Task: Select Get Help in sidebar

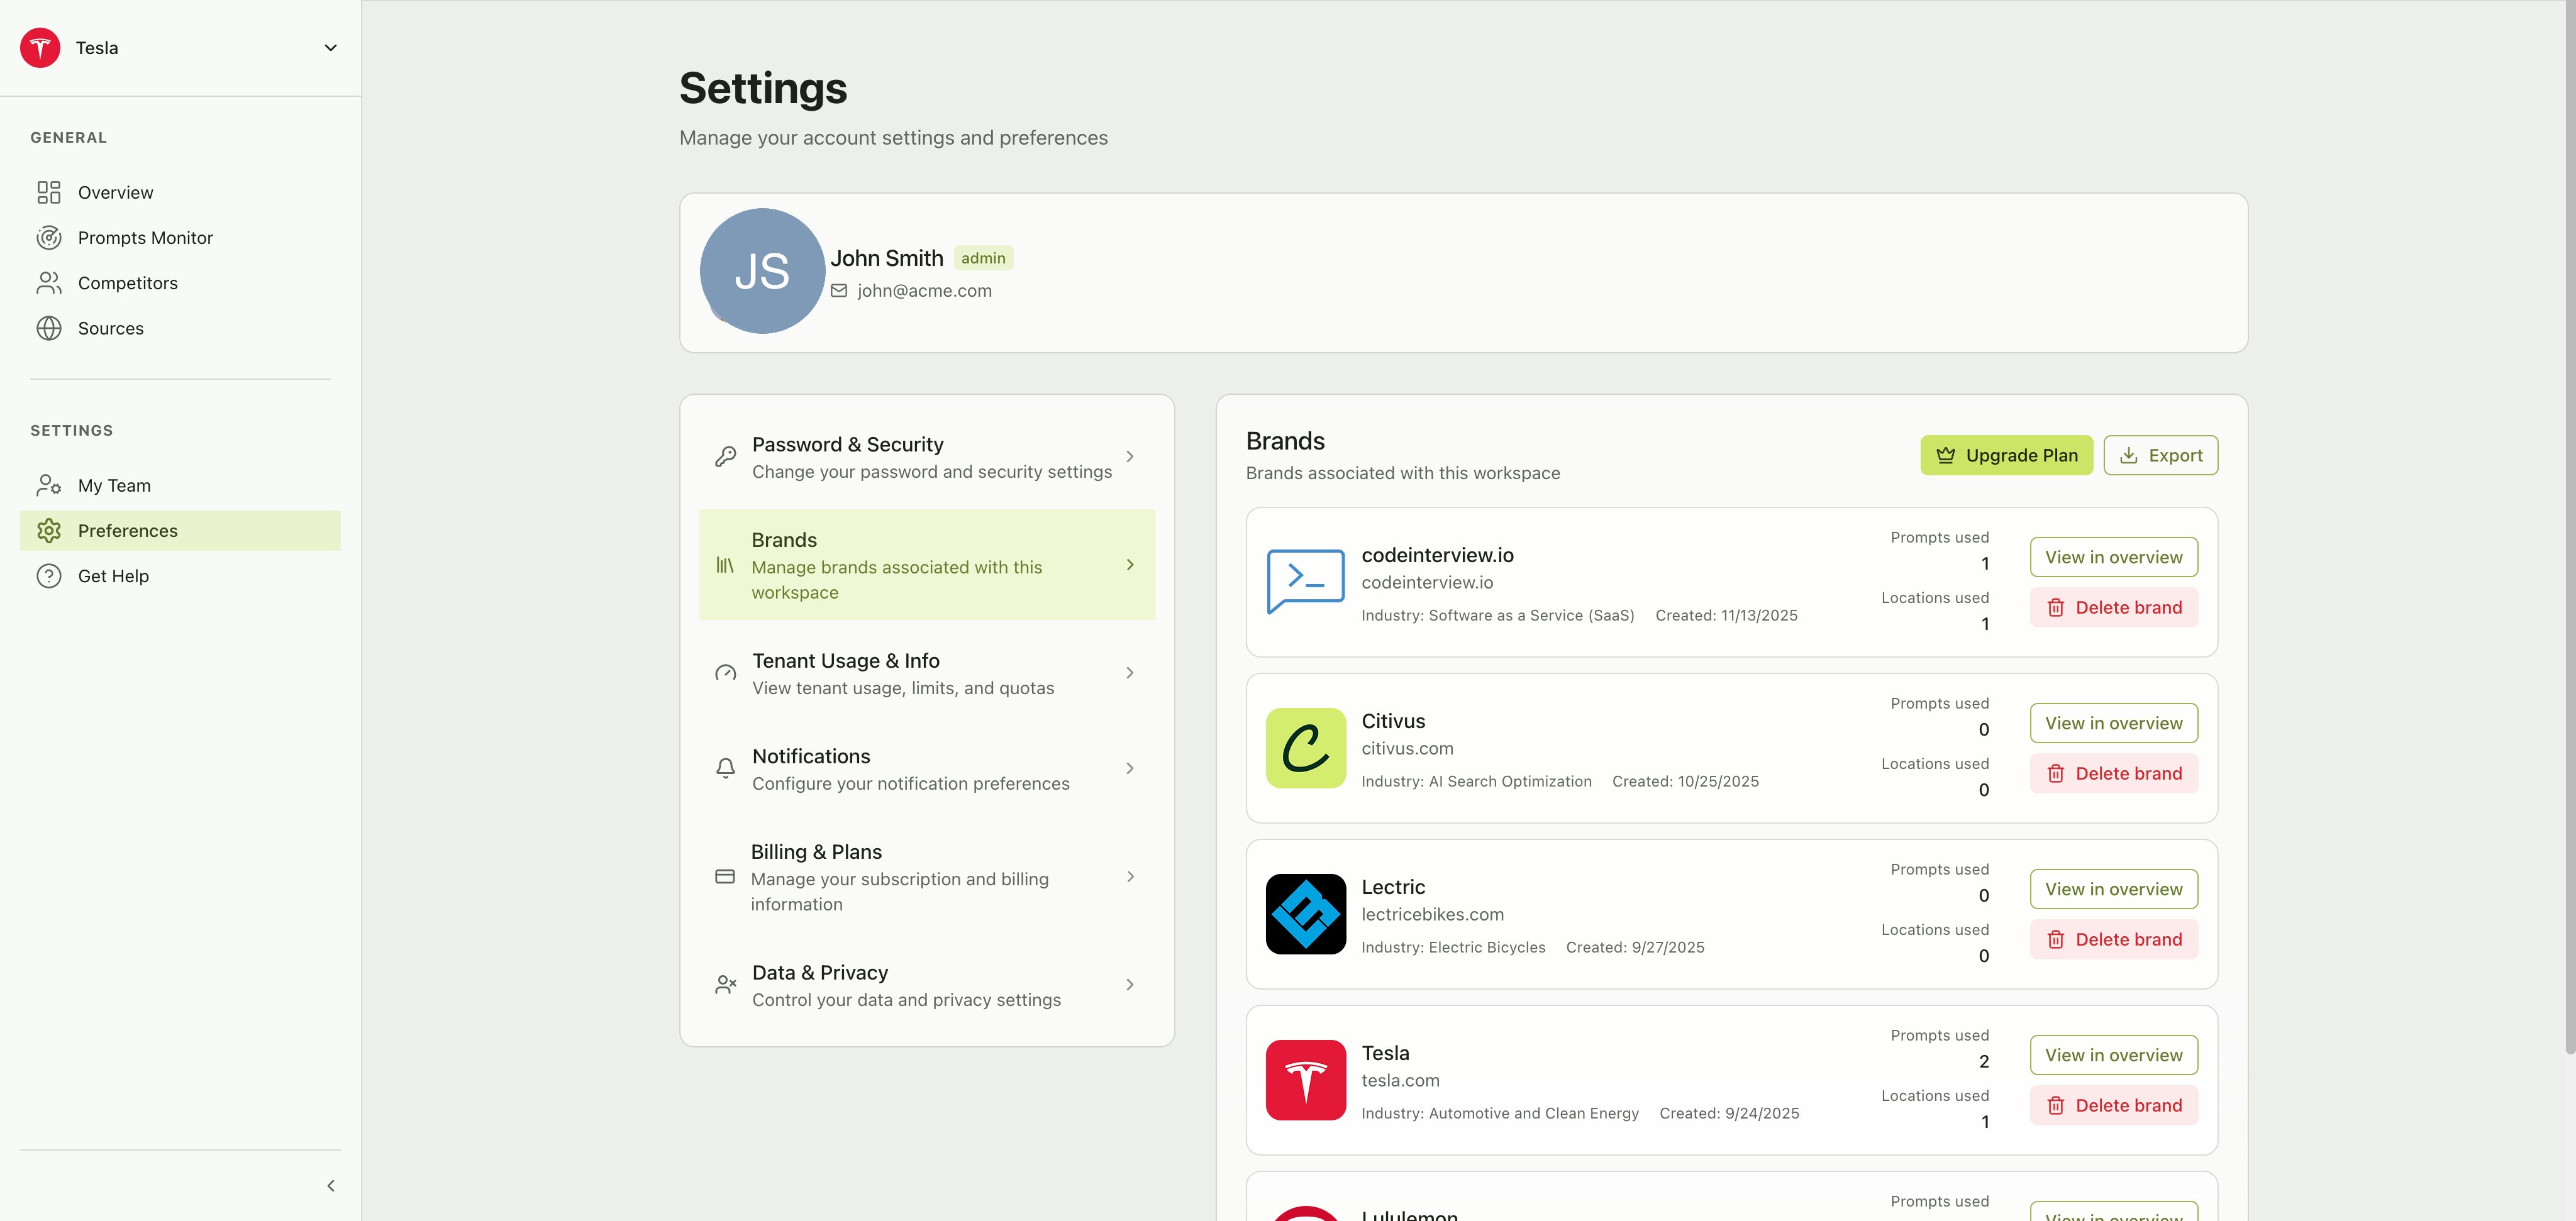Action: point(180,576)
